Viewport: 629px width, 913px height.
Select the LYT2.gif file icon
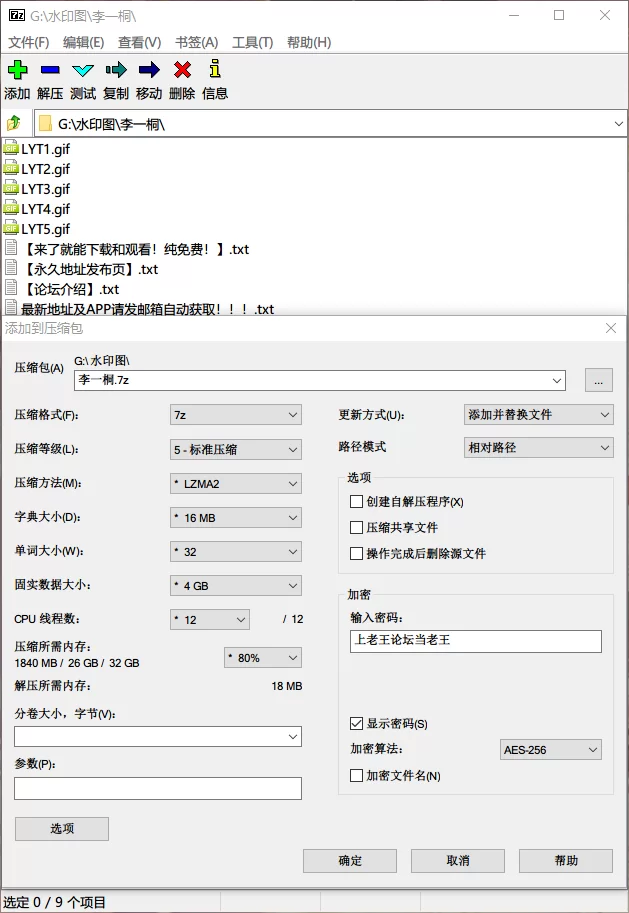point(11,168)
